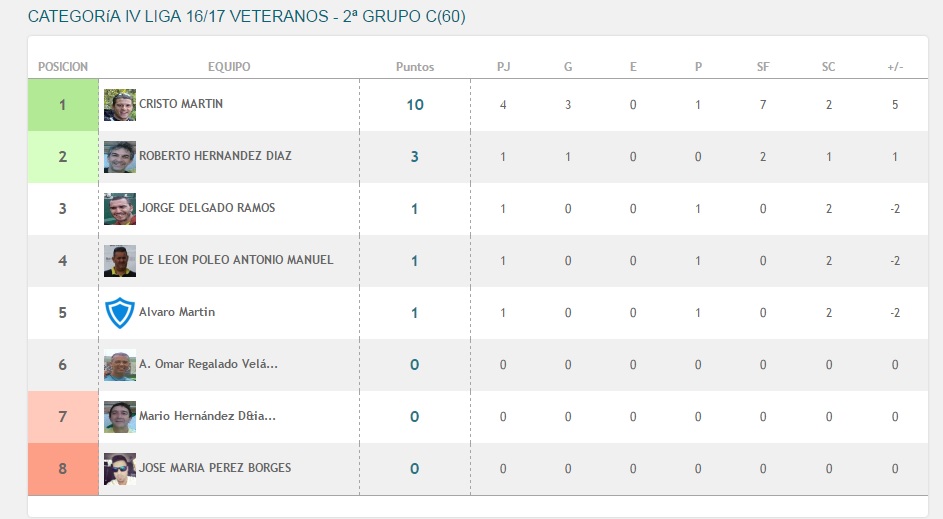
Task: Select the EQUIPO column header
Action: [229, 67]
